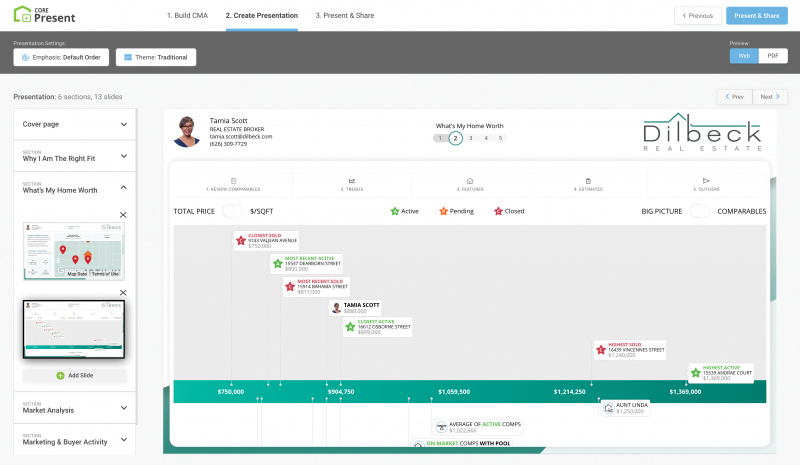
Task: Click the green plus Add Slide icon
Action: [x=60, y=375]
